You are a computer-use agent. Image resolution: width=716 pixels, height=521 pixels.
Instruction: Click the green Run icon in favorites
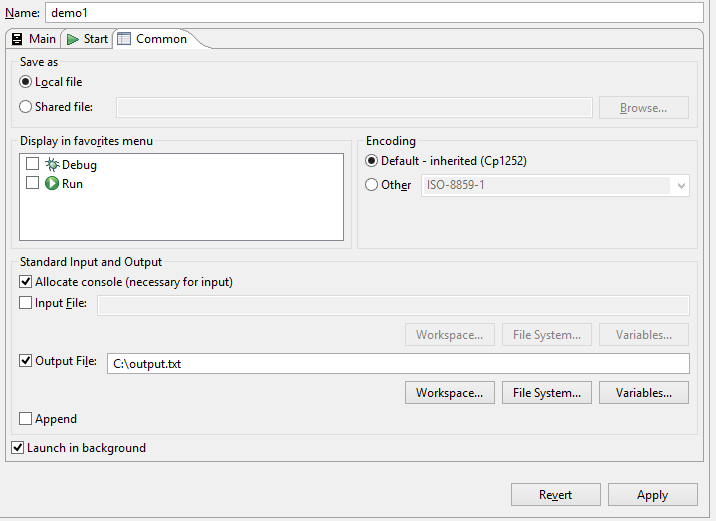[53, 184]
